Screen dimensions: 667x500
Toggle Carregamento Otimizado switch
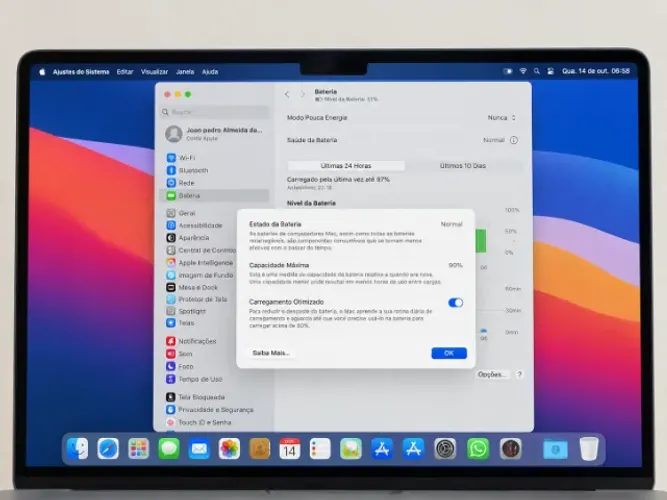tap(455, 303)
